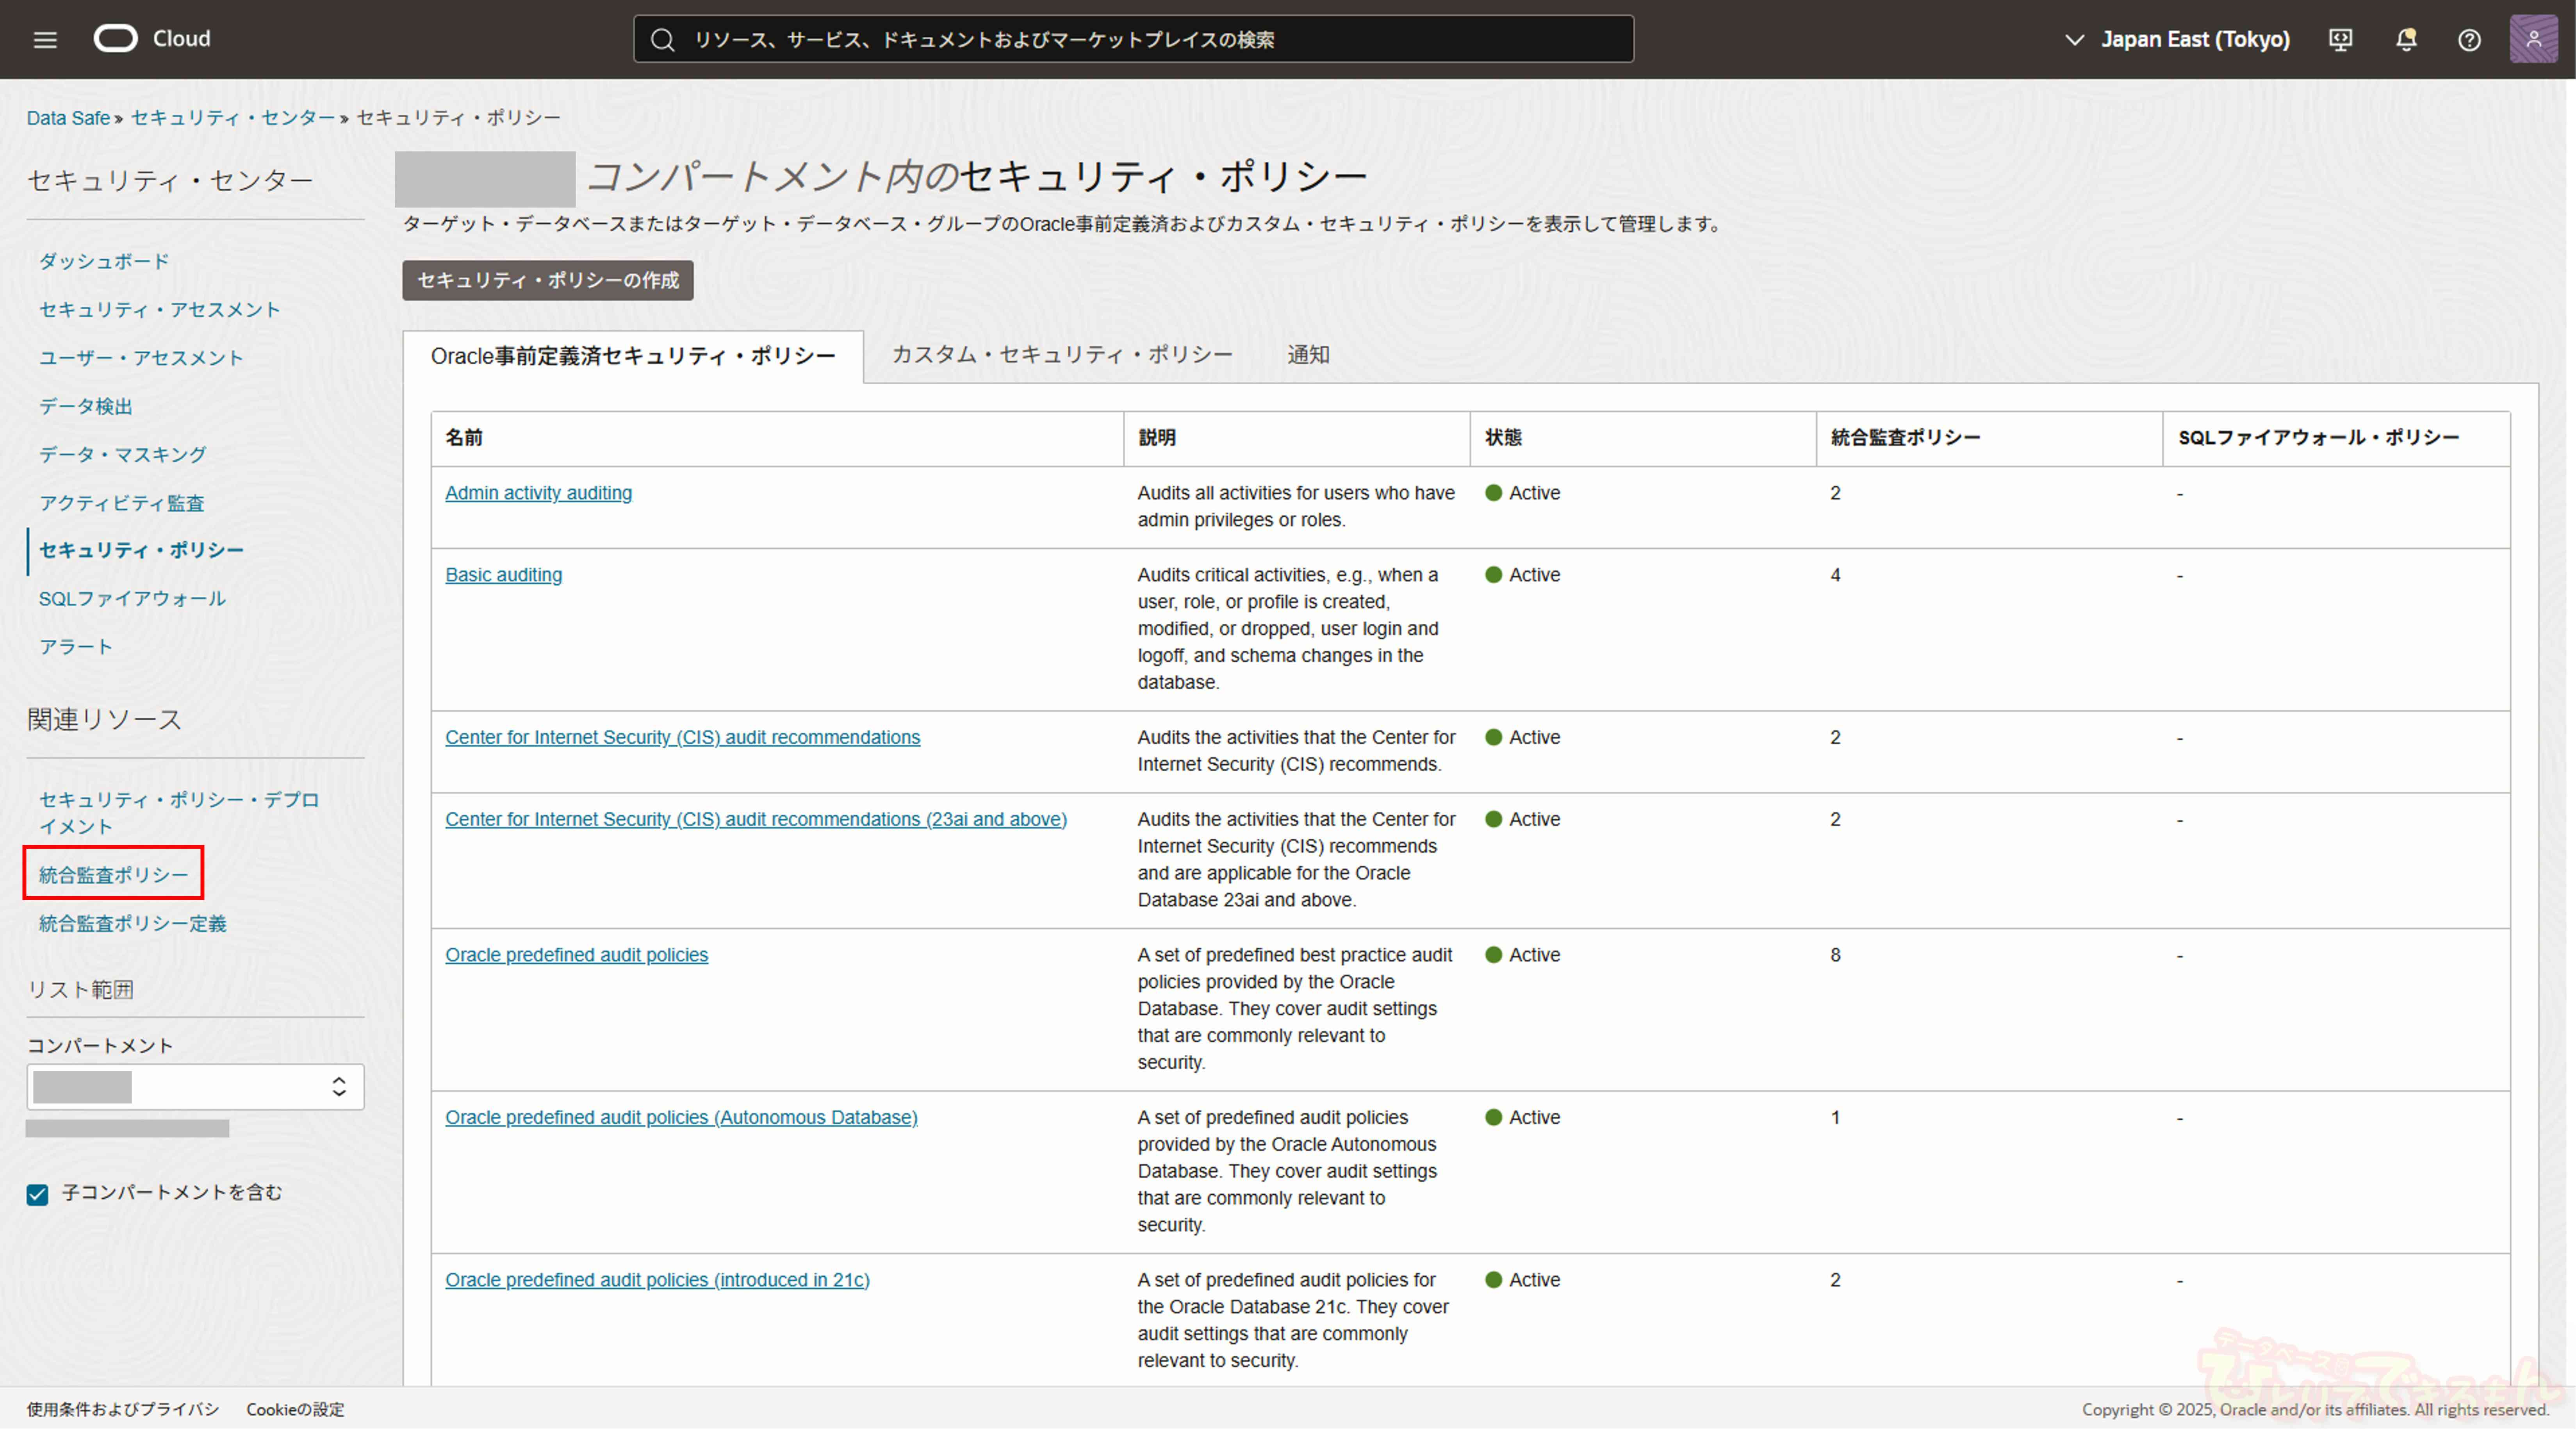This screenshot has height=1429, width=2576.
Task: Open the user profile avatar menu
Action: 2533,39
